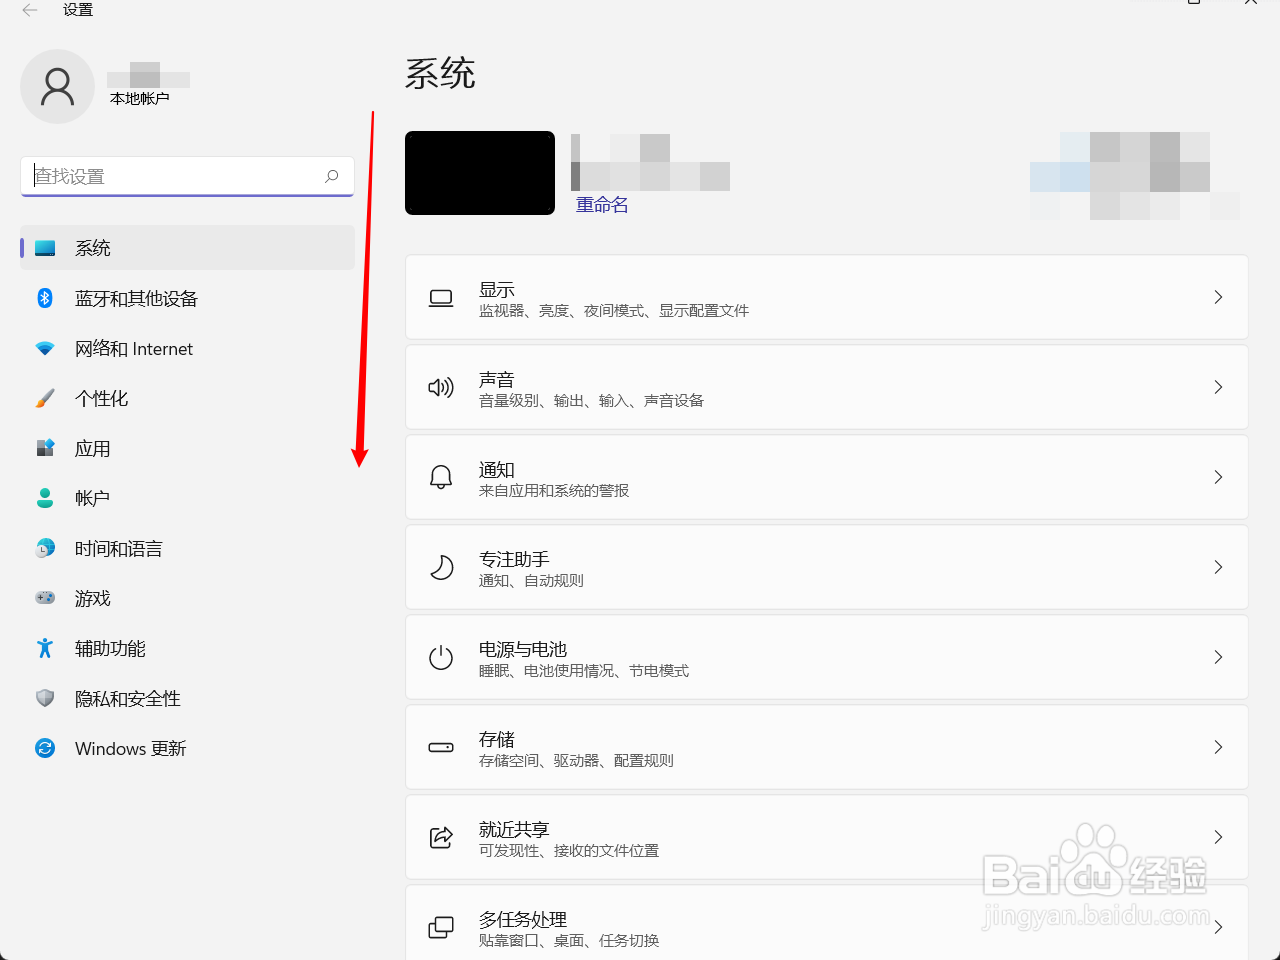
Task: Click '音量级别、输出、输入、声音设备' description
Action: click(592, 401)
